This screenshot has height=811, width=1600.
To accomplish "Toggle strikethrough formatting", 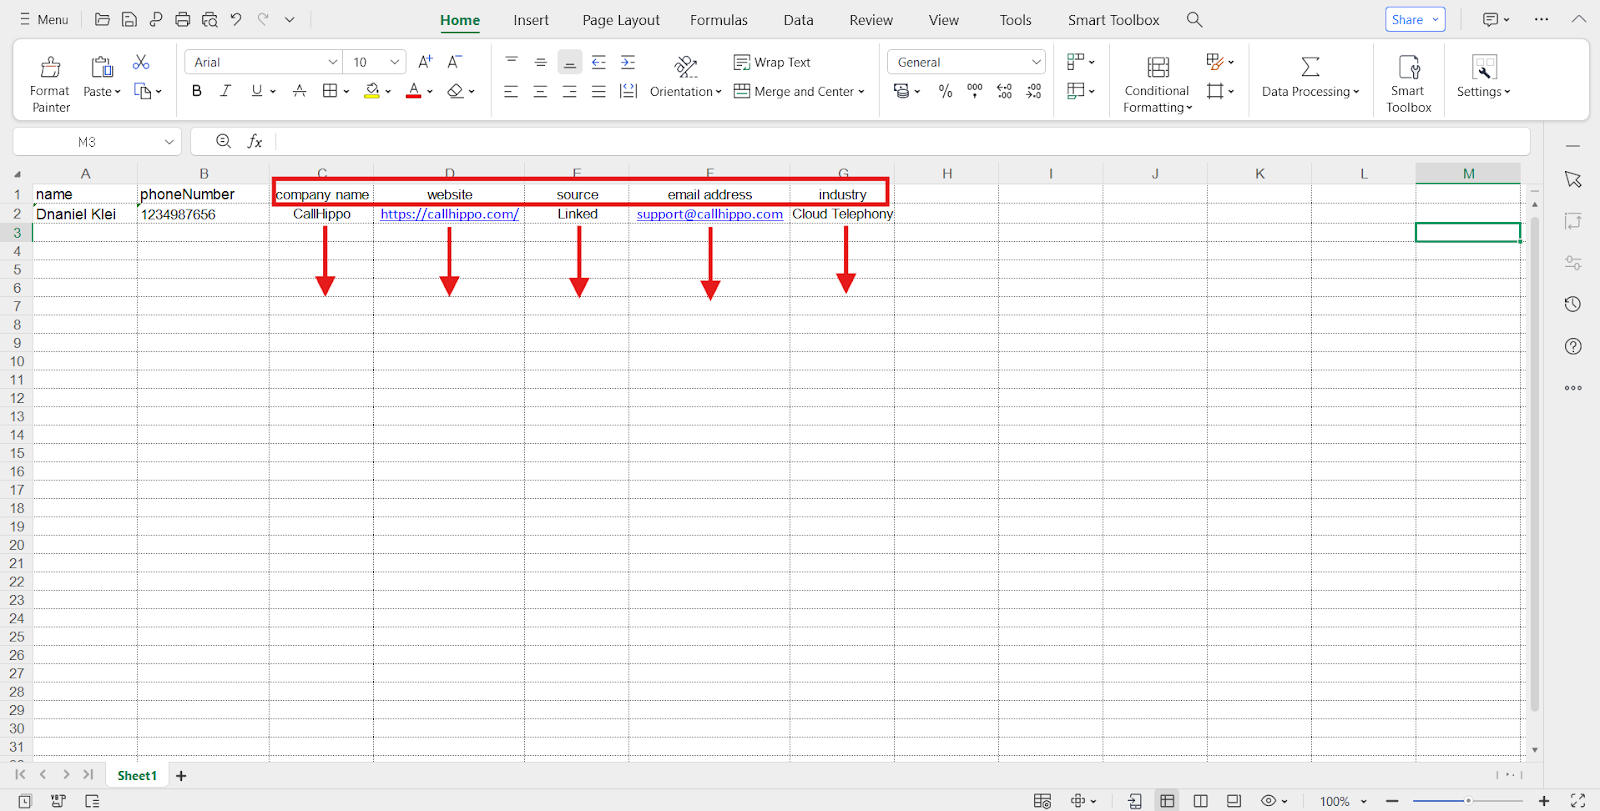I will coord(299,91).
